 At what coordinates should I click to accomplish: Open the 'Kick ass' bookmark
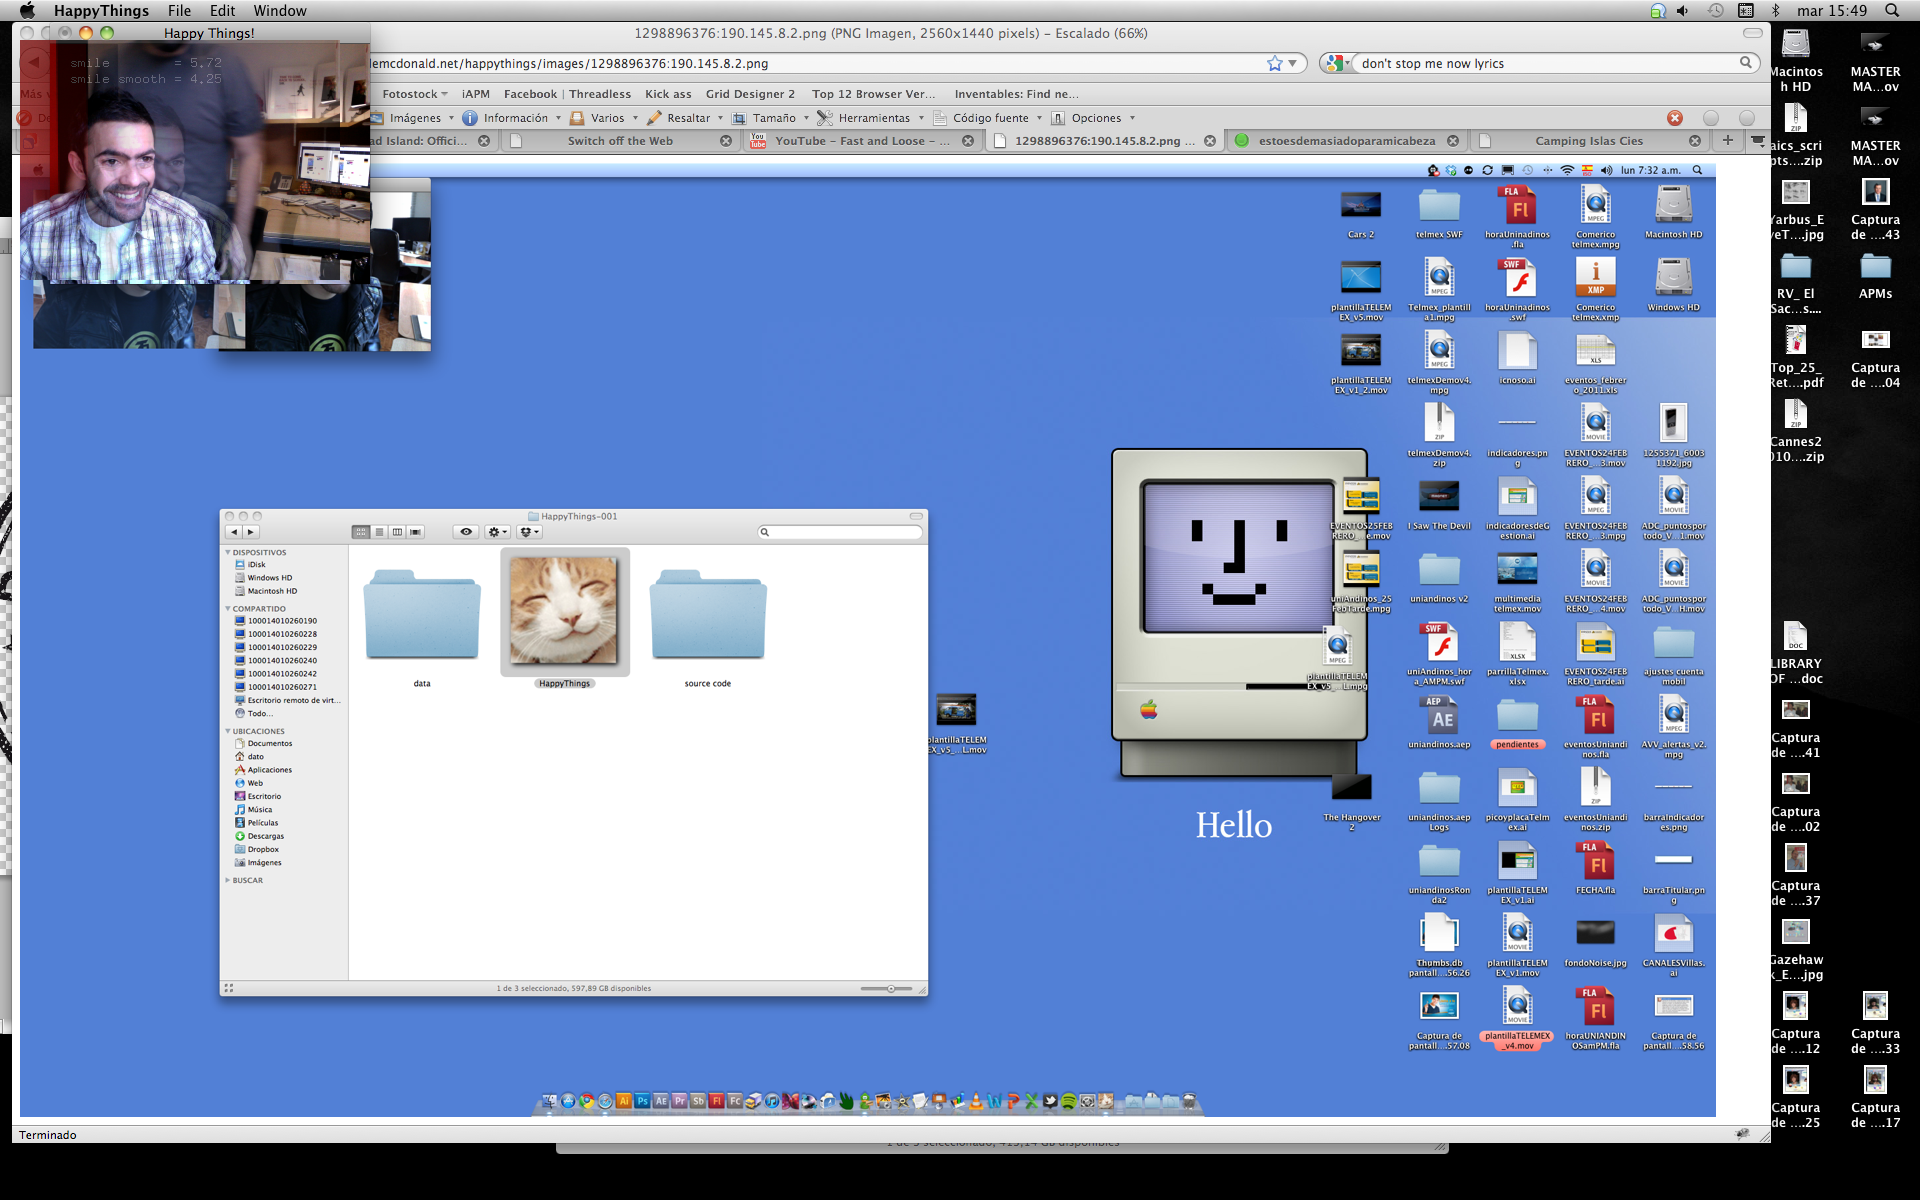(668, 94)
